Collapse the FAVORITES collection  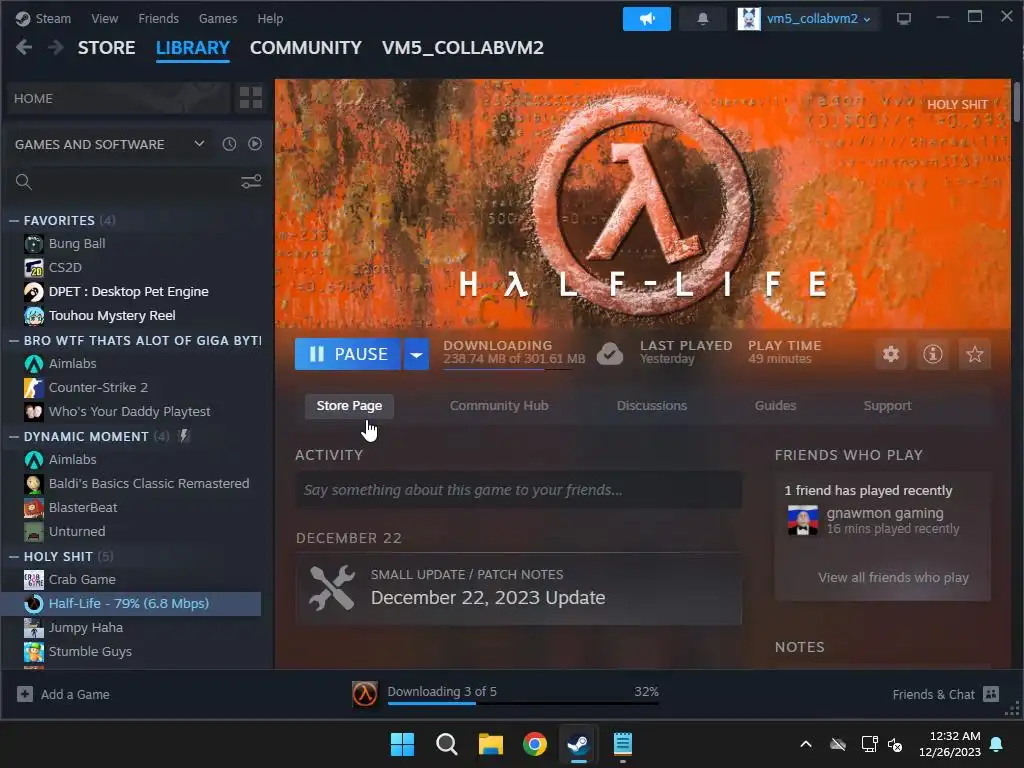pos(14,221)
